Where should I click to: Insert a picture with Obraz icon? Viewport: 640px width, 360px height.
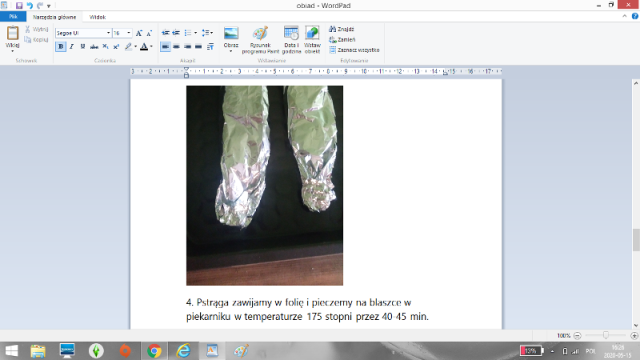tap(231, 33)
